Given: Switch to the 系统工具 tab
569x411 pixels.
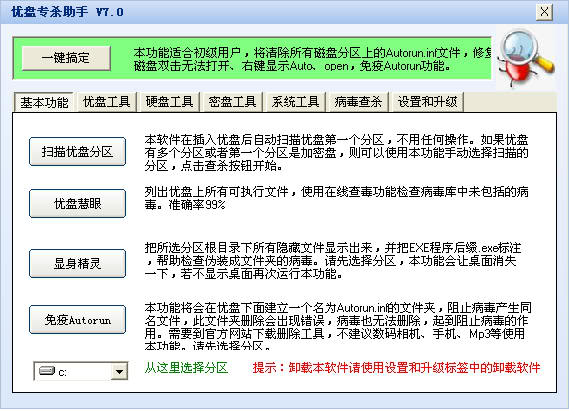Looking at the screenshot, I should coord(295,102).
